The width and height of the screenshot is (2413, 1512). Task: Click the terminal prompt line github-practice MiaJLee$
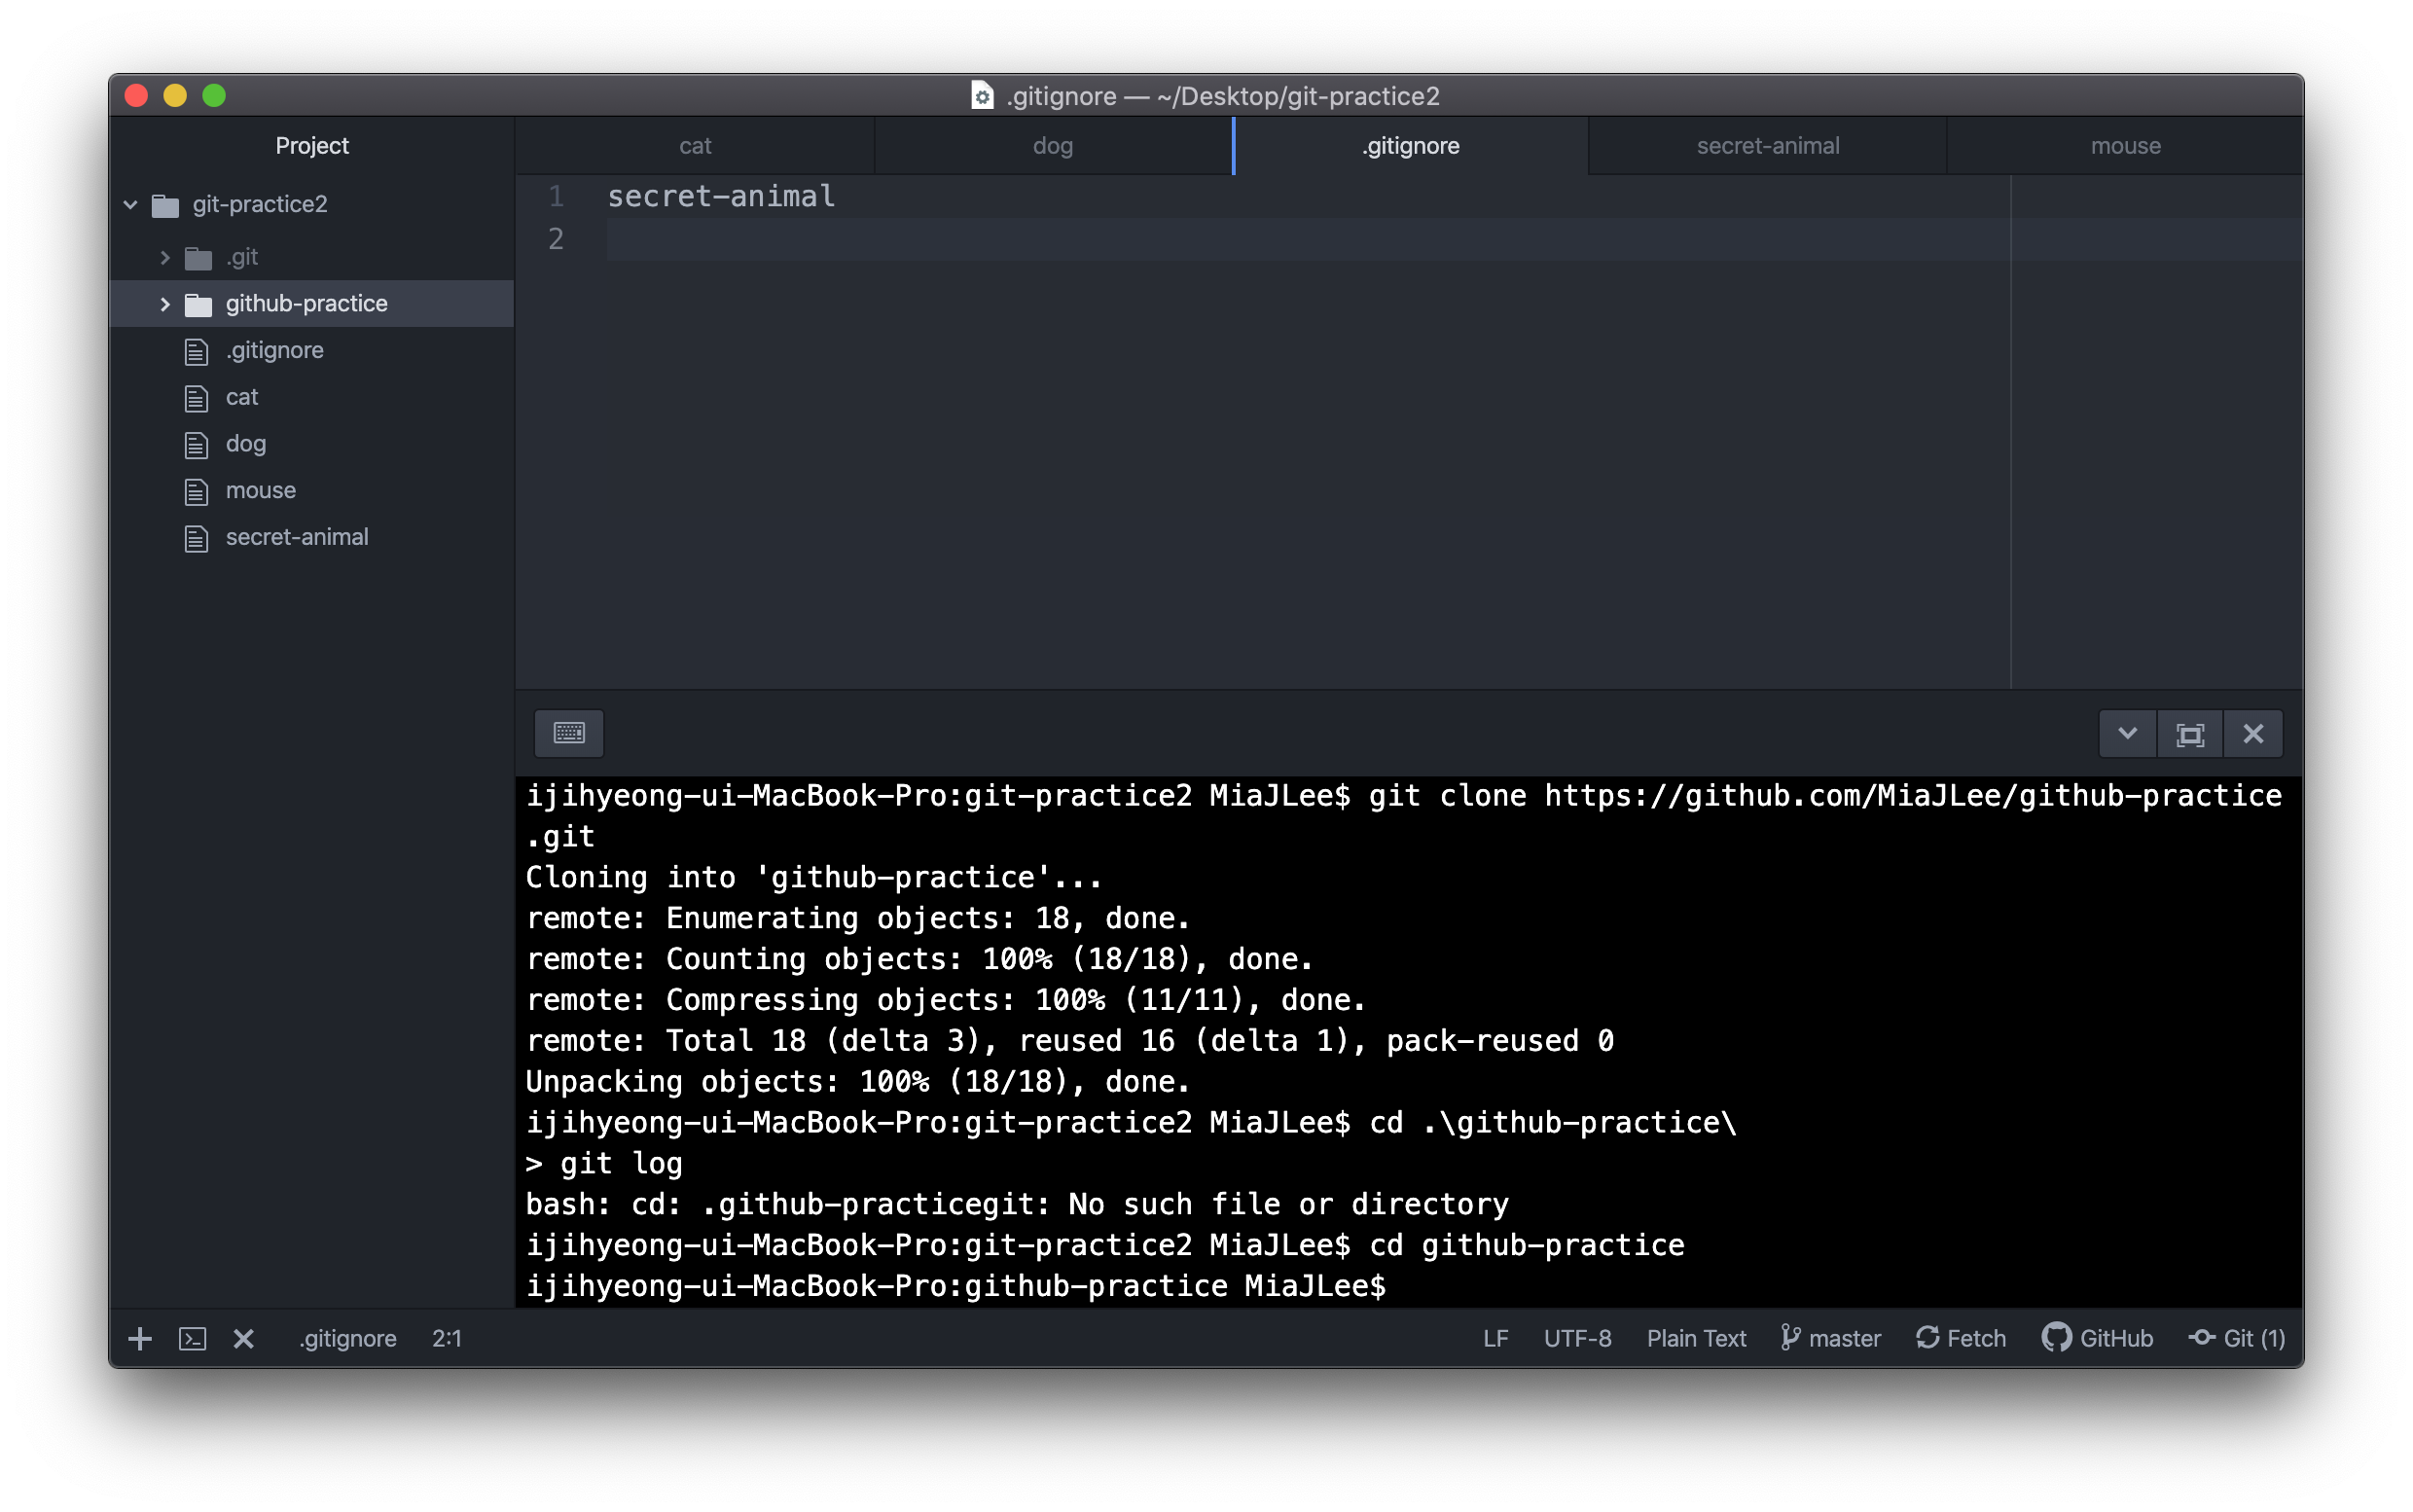[x=955, y=1286]
